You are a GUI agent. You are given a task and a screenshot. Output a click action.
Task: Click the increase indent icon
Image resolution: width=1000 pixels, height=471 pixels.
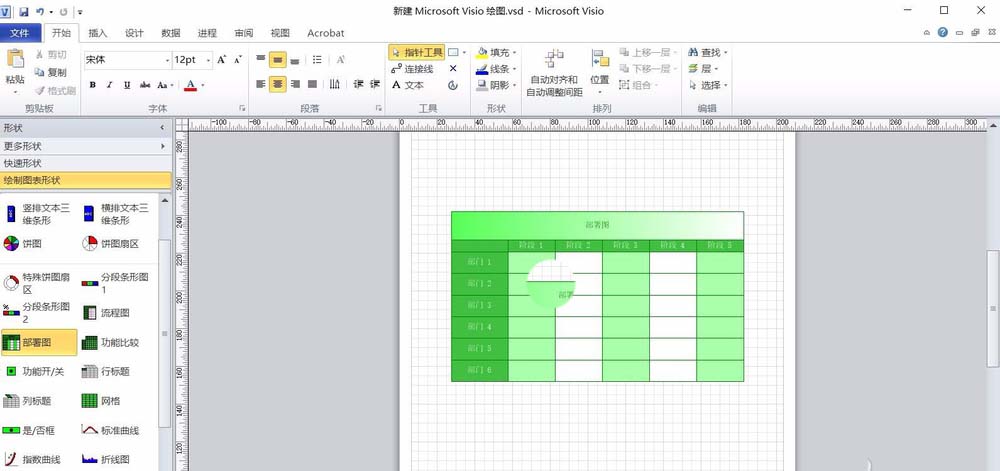click(x=375, y=84)
